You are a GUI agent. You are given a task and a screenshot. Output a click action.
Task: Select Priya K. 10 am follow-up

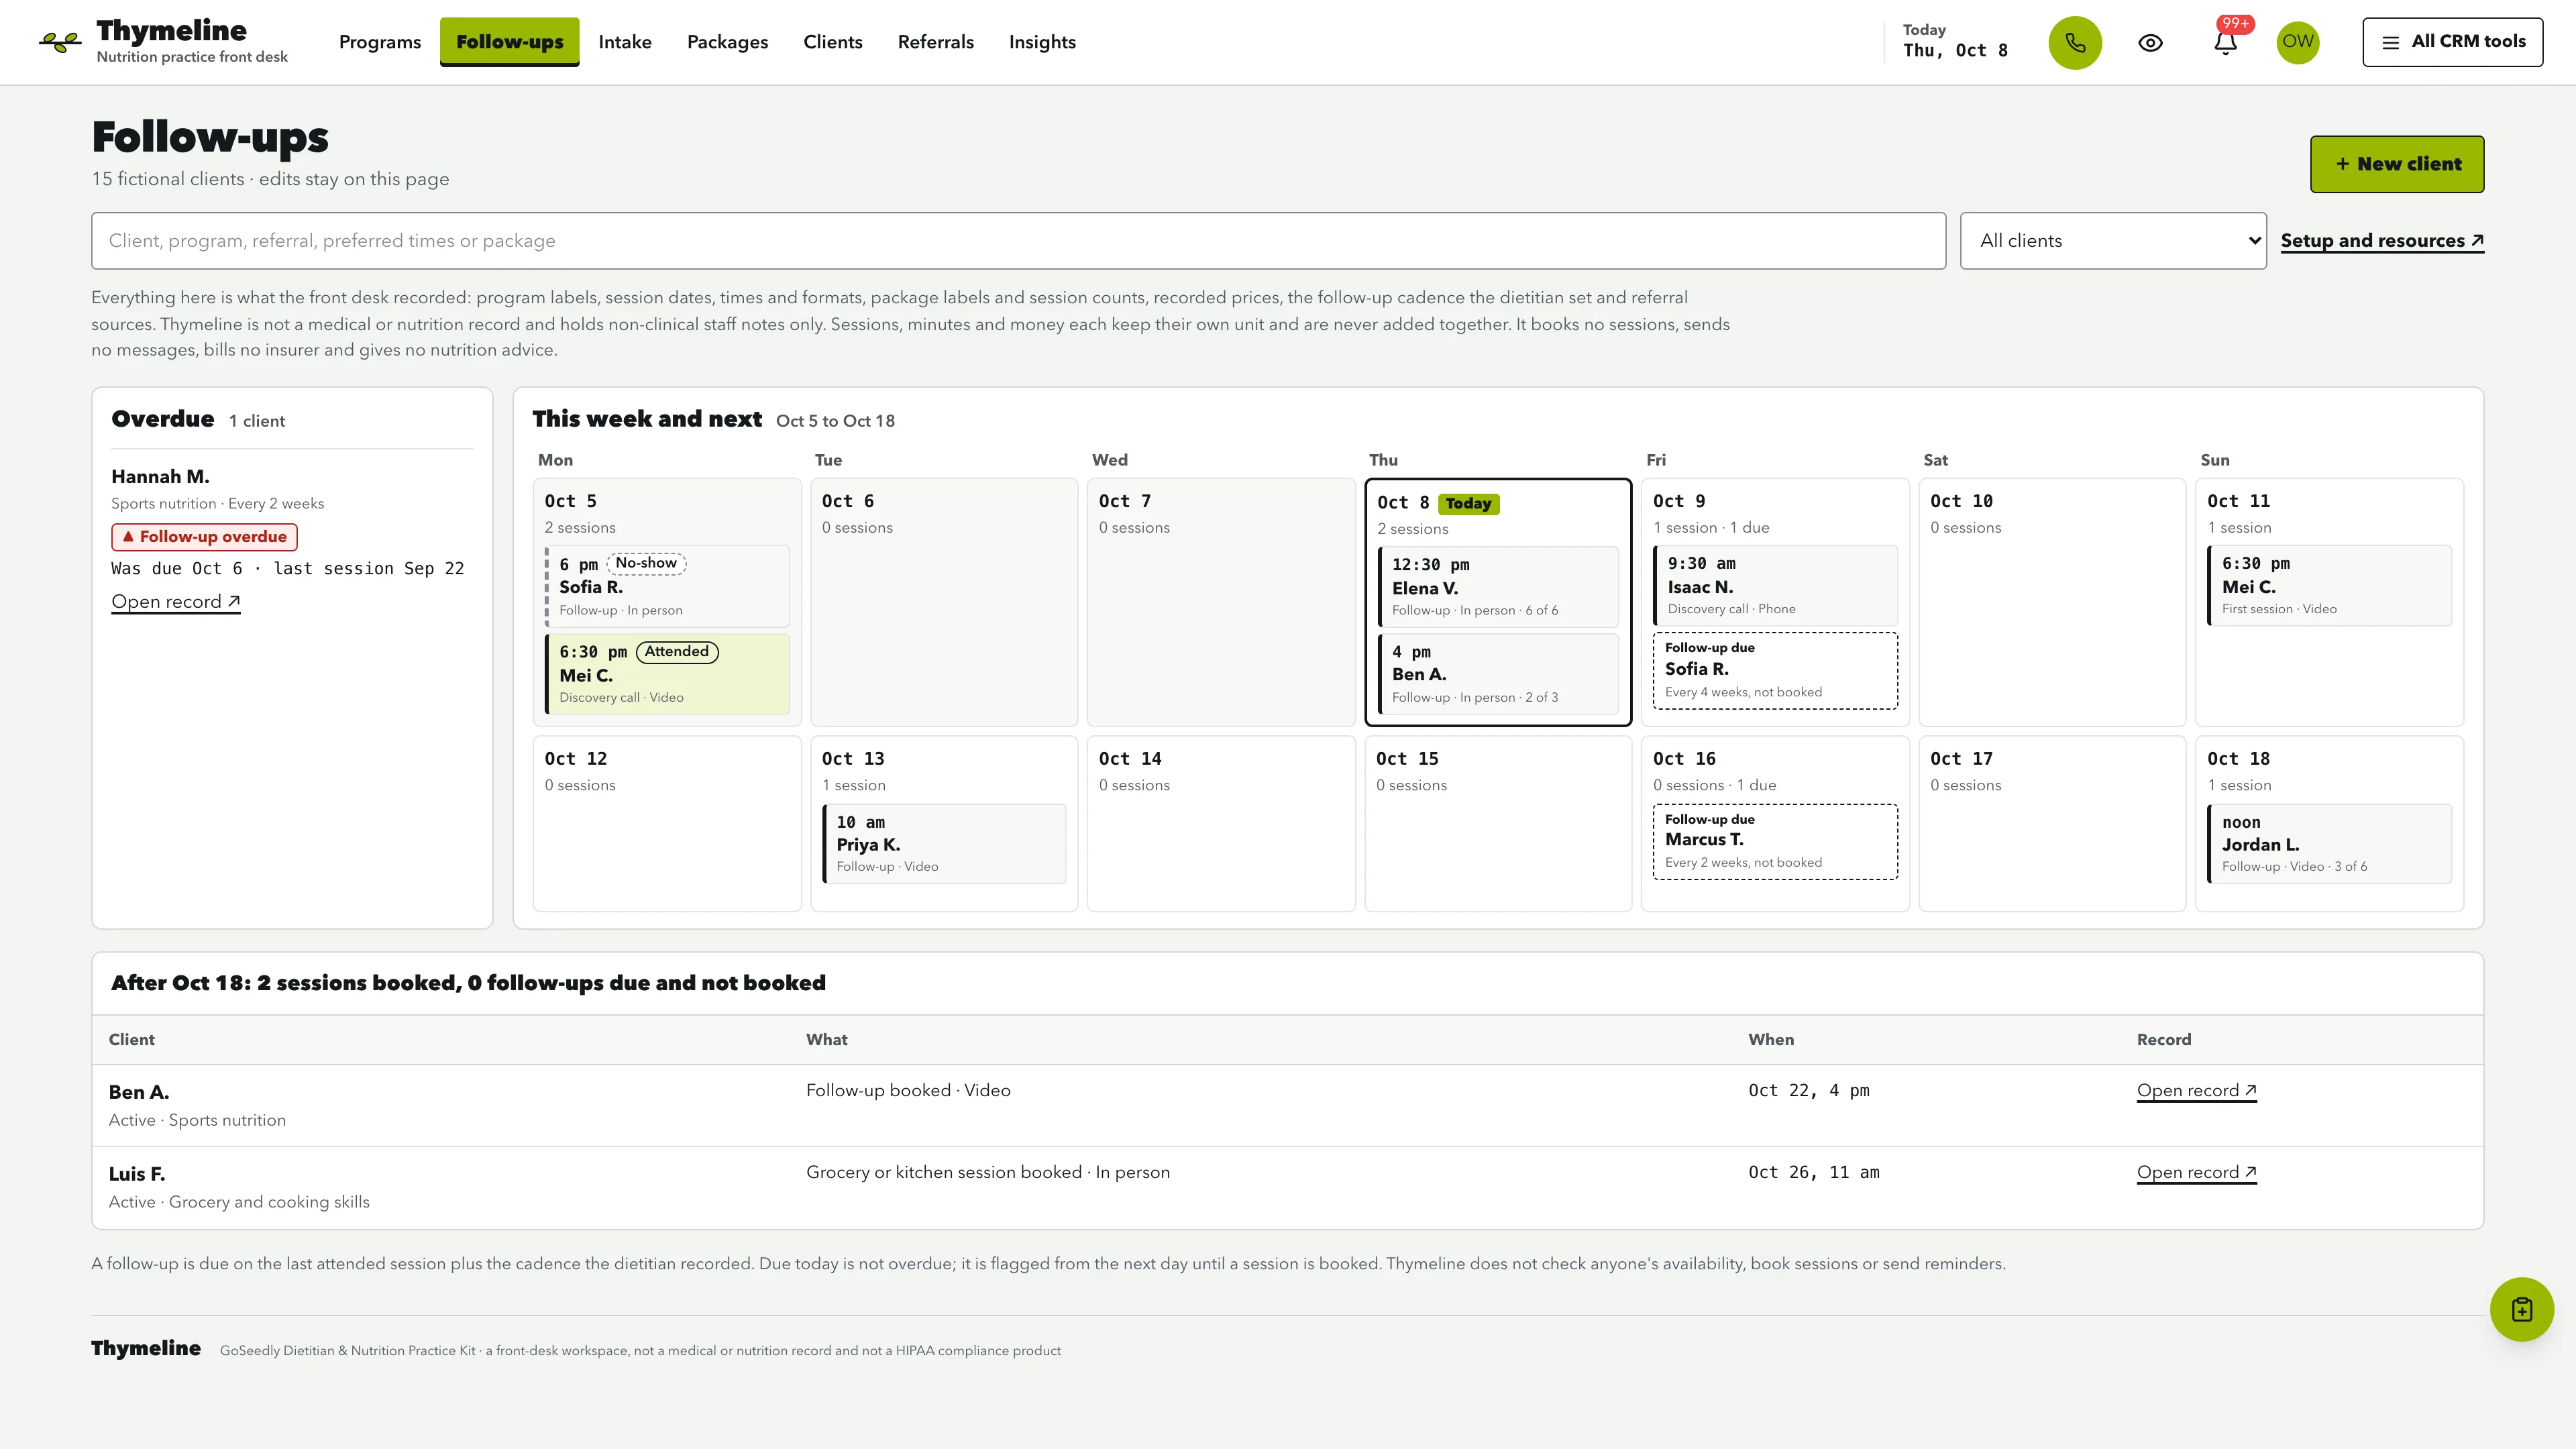[944, 844]
